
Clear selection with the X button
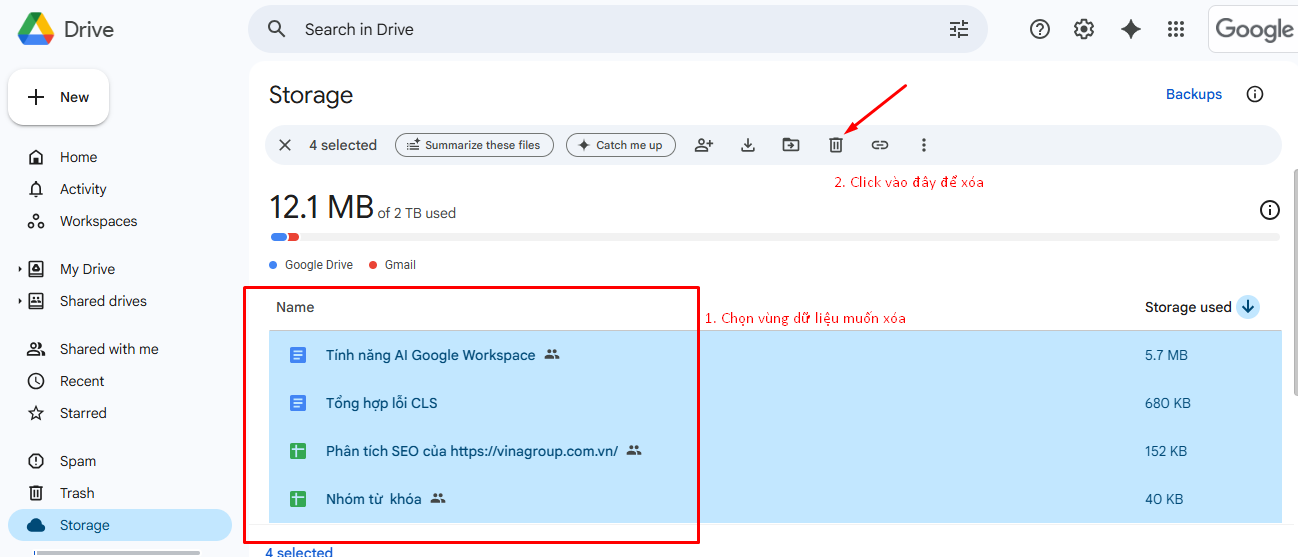[x=285, y=145]
